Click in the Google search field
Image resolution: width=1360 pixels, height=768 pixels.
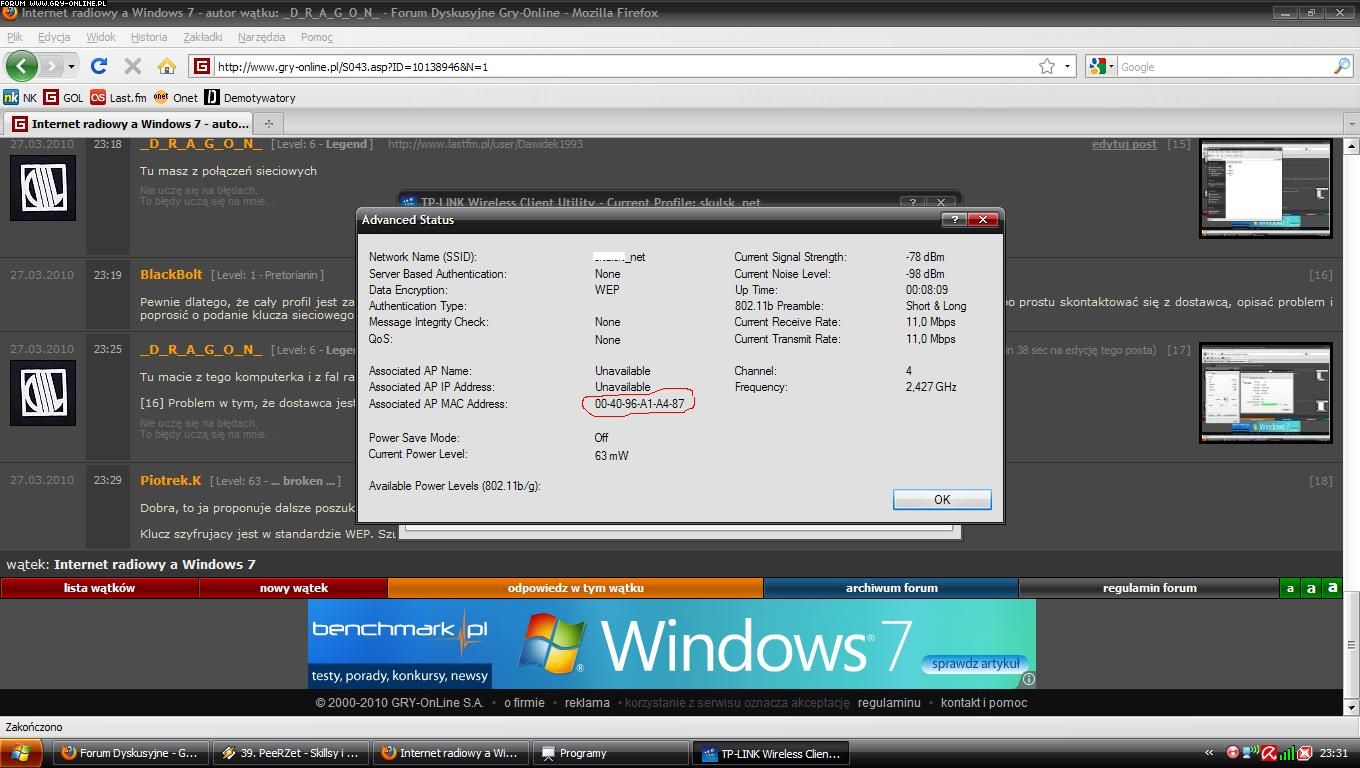tap(1223, 67)
